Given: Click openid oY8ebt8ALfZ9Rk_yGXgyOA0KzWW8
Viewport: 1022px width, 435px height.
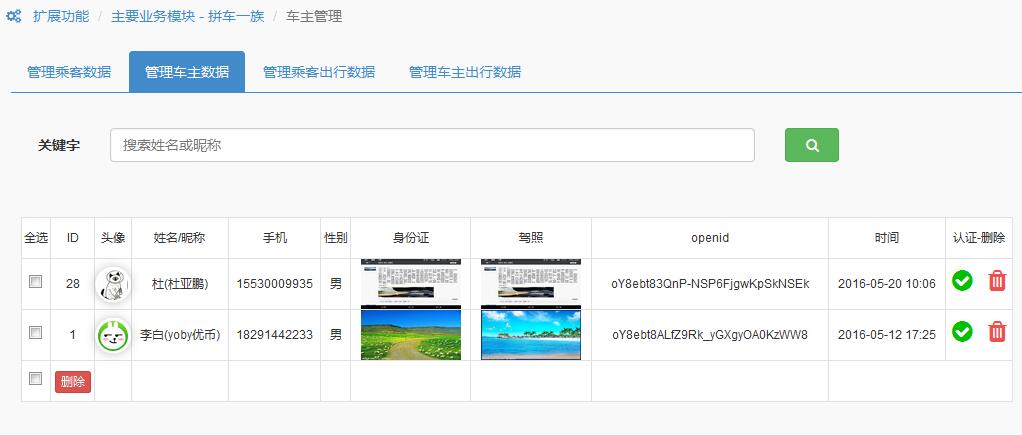Looking at the screenshot, I should (x=710, y=335).
